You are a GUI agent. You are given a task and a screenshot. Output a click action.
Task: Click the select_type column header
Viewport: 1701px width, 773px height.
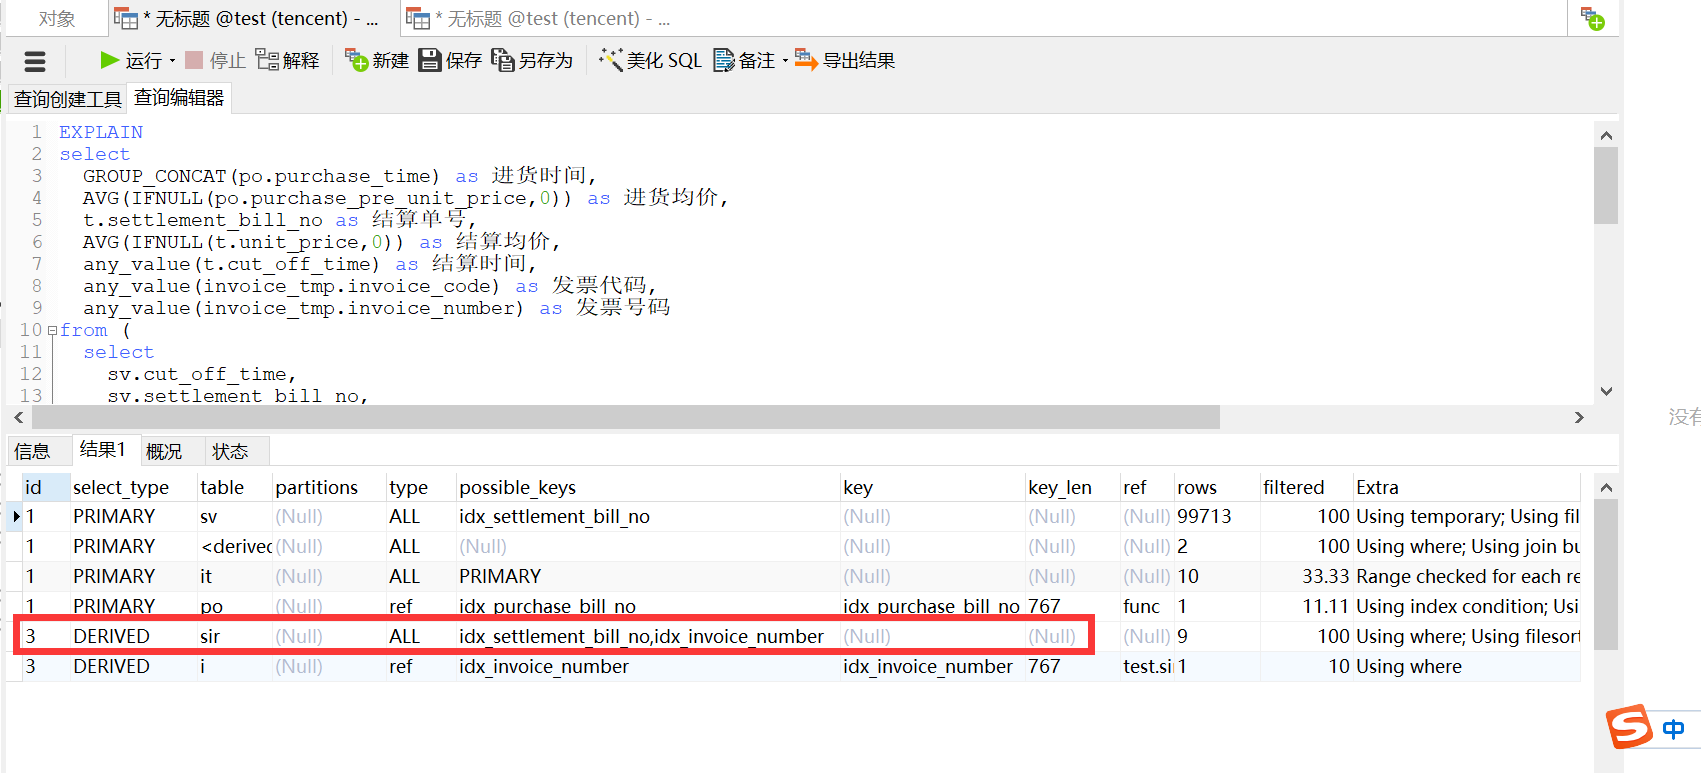pyautogui.click(x=133, y=487)
